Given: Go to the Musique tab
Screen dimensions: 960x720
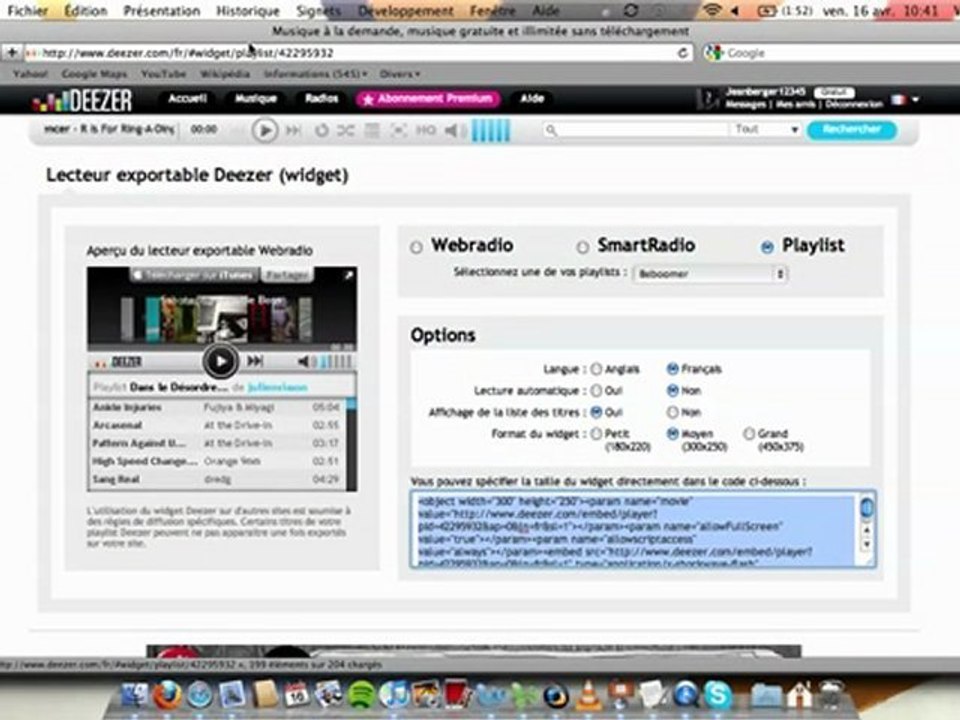Looking at the screenshot, I should pos(256,99).
